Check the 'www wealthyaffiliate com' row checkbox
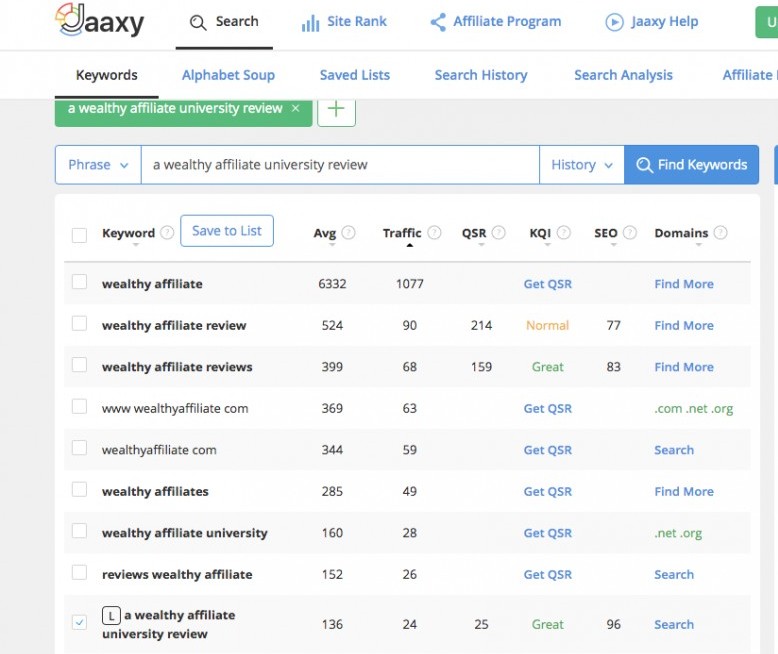 tap(79, 406)
